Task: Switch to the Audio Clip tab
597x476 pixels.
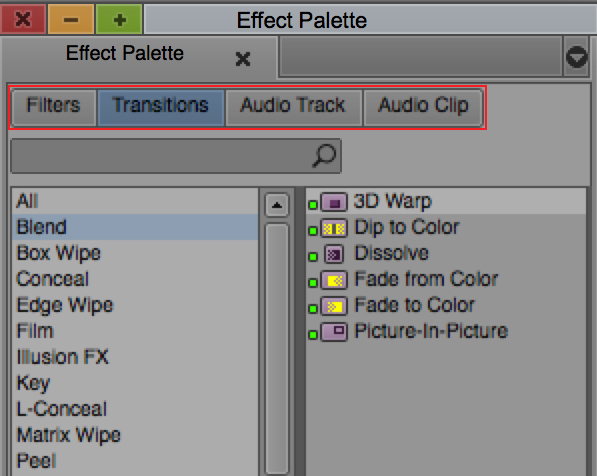Action: click(423, 107)
